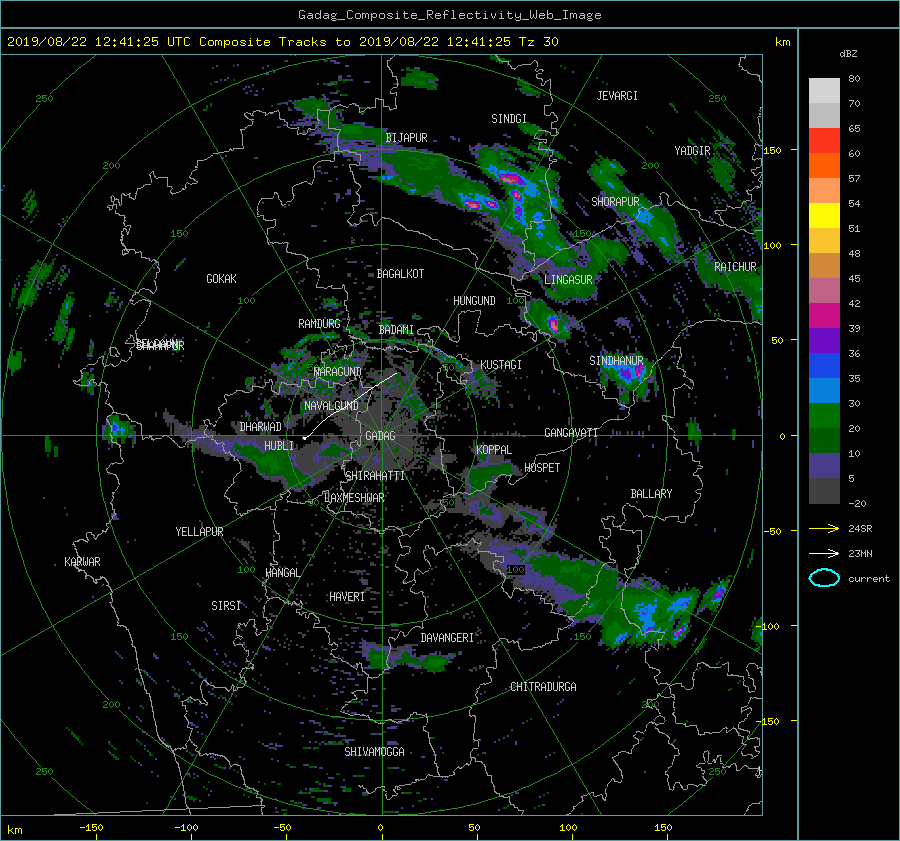Click the HUBLI city label
This screenshot has width=900, height=841.
[x=279, y=446]
